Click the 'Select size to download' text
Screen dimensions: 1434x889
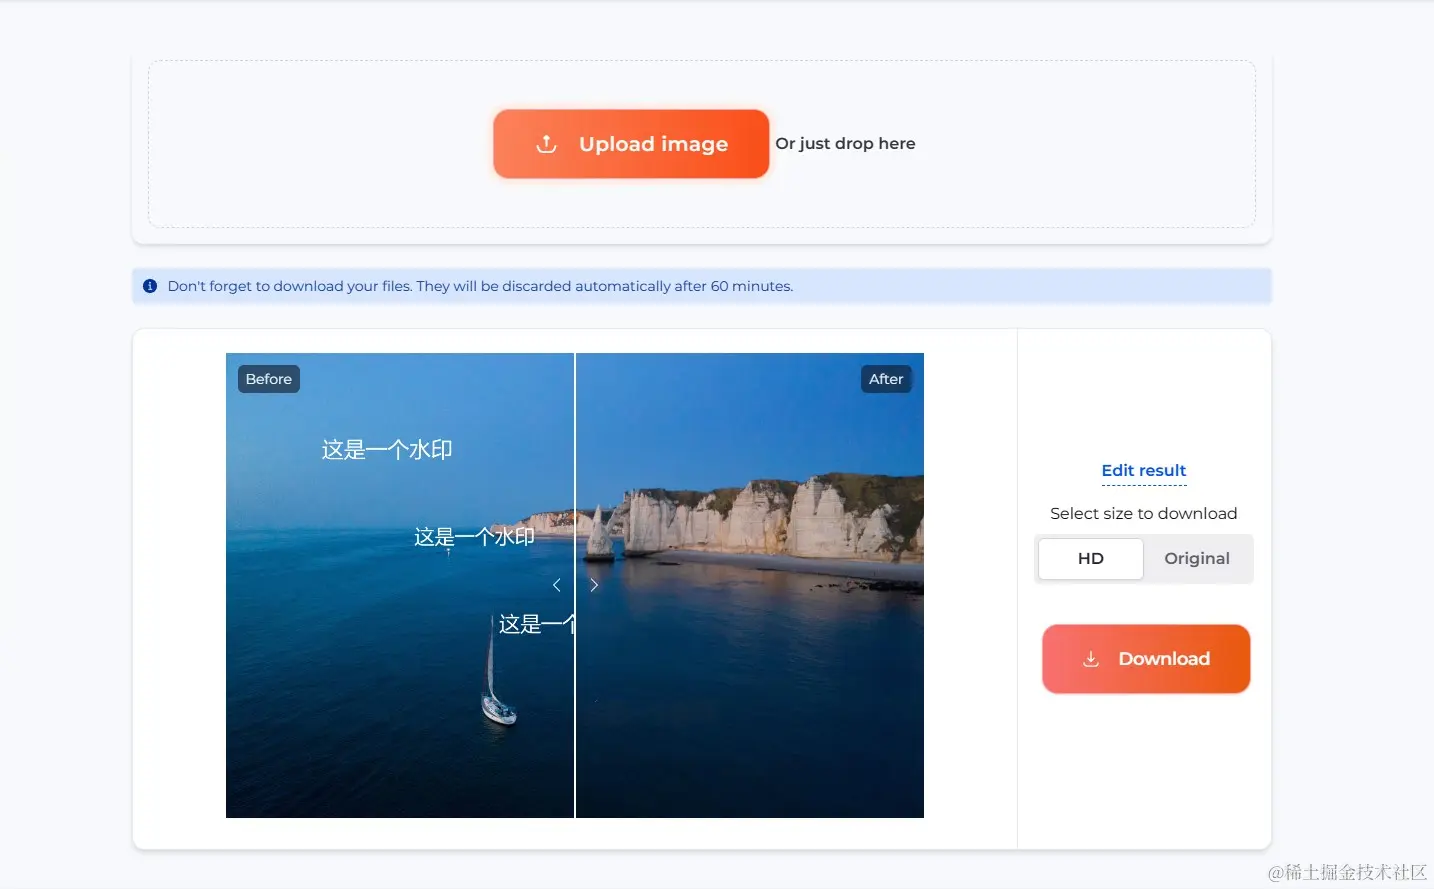pos(1144,513)
